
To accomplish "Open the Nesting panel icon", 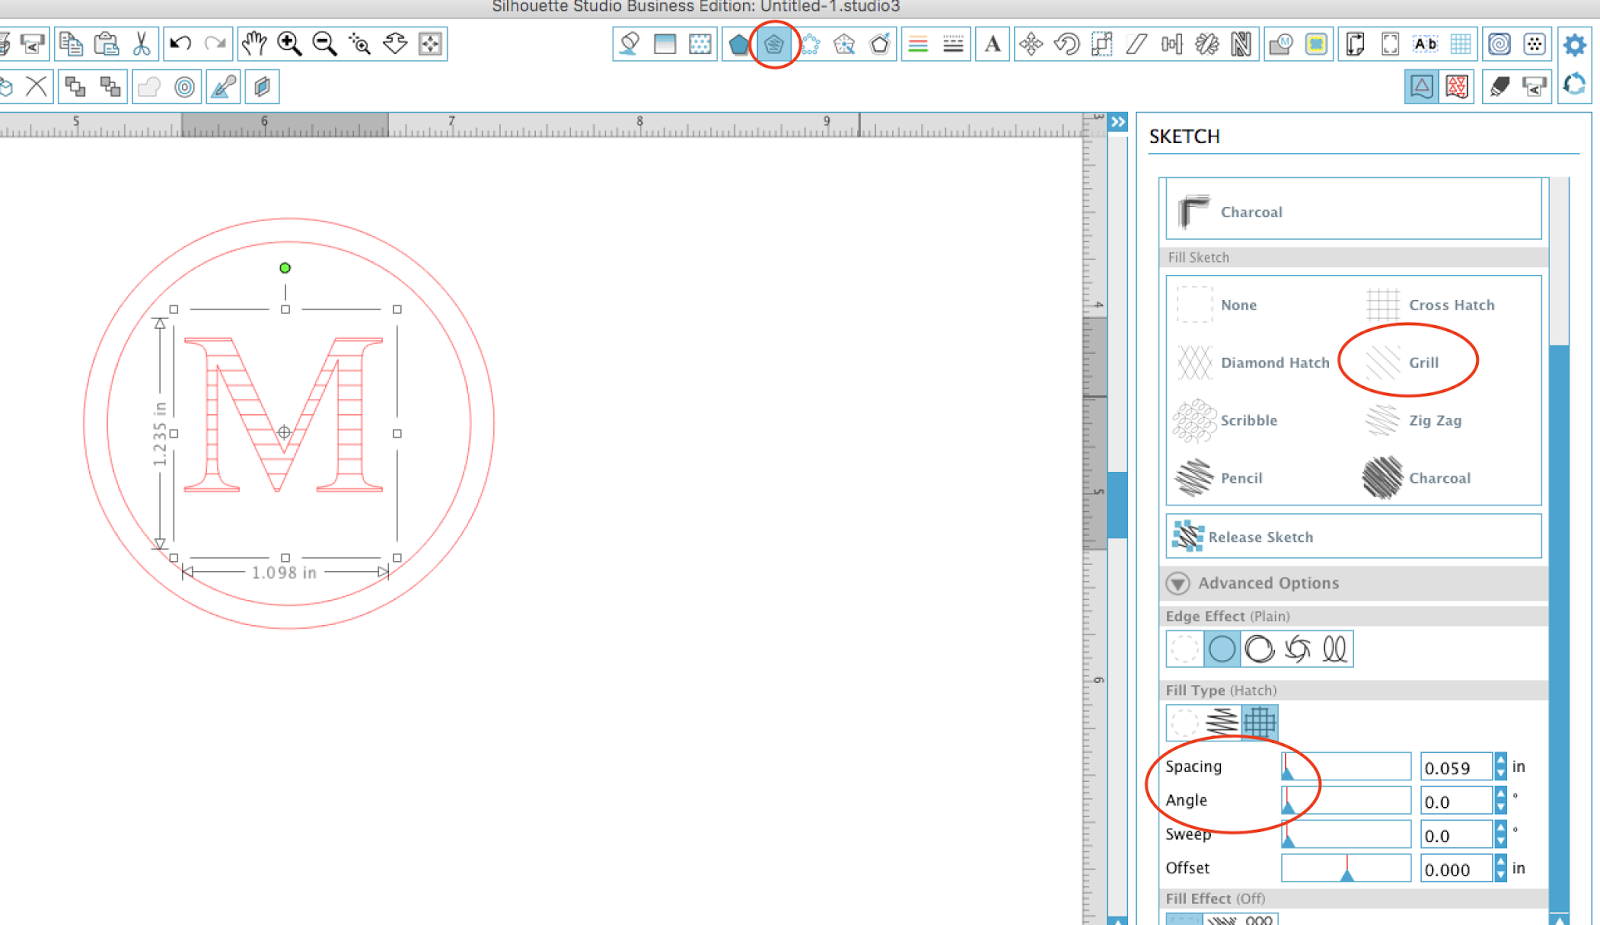I will (1241, 44).
